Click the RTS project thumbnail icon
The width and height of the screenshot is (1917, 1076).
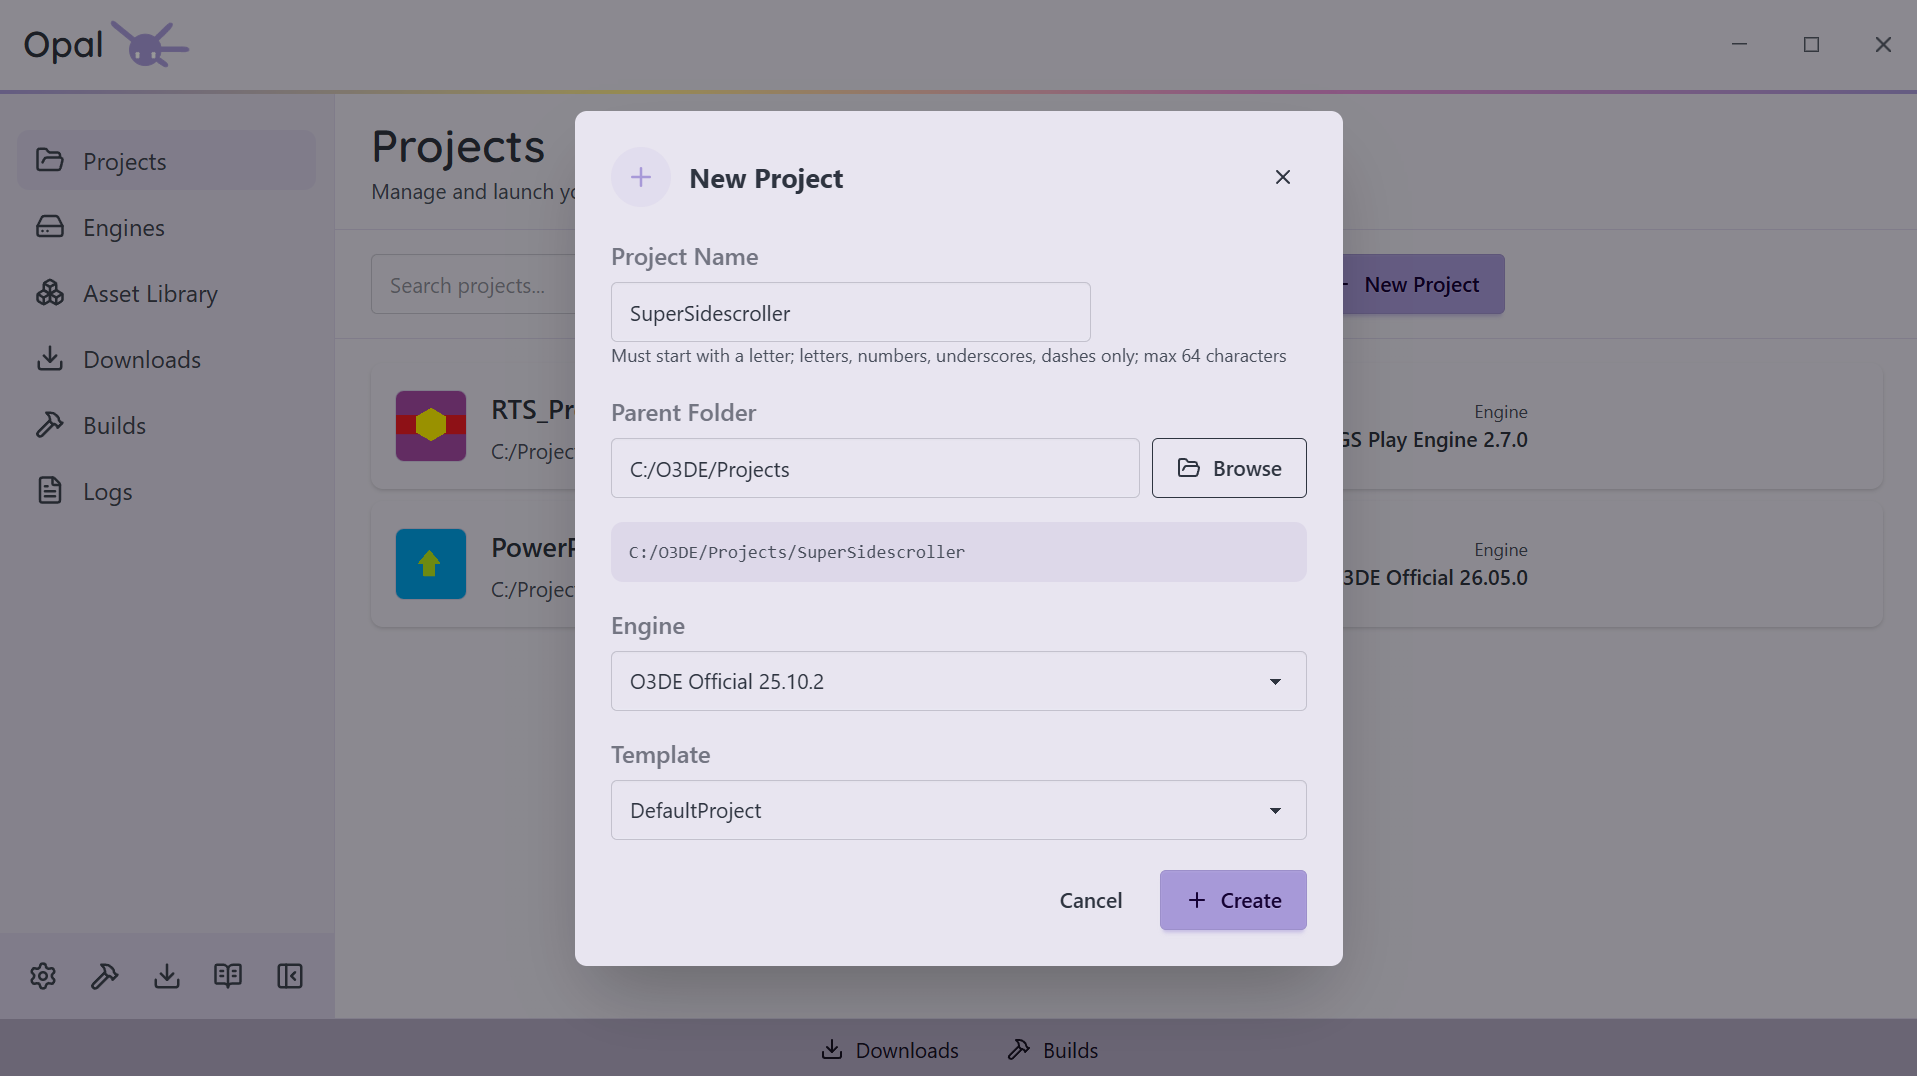click(431, 426)
